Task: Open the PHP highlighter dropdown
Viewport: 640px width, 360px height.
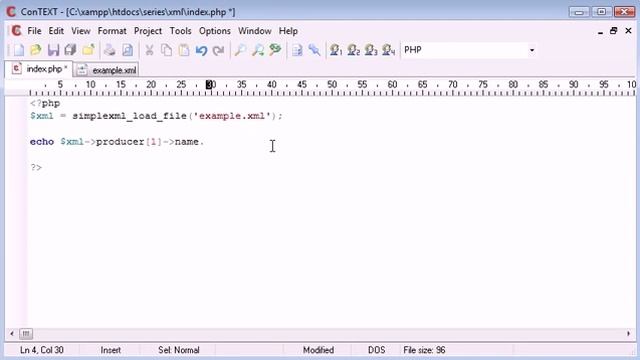Action: pyautogui.click(x=531, y=50)
